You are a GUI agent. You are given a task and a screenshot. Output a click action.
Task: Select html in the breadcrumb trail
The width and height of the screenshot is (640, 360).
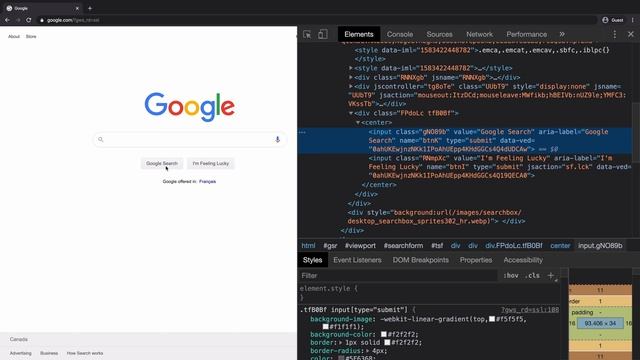pos(308,246)
